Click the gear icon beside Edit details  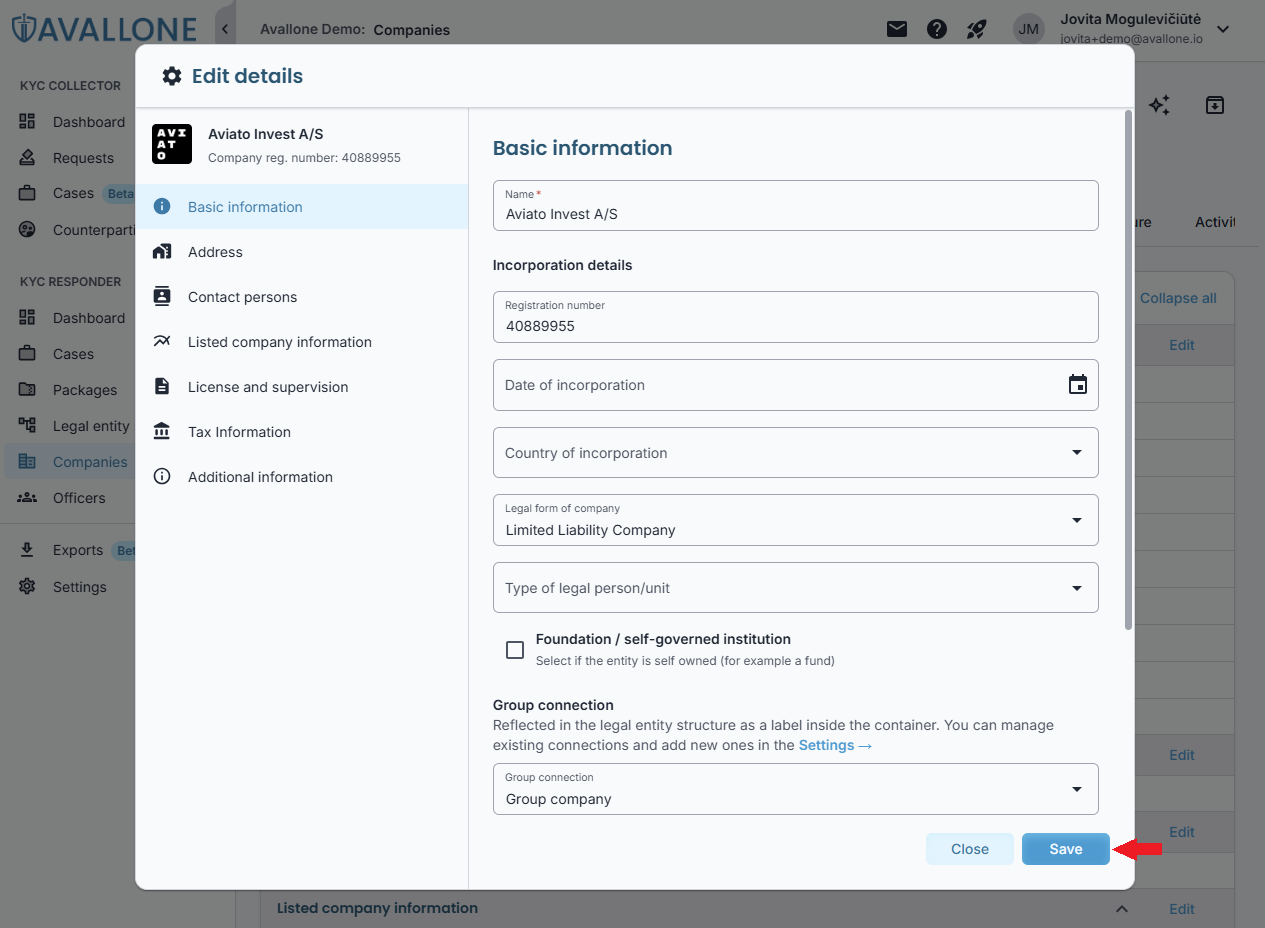[x=172, y=76]
